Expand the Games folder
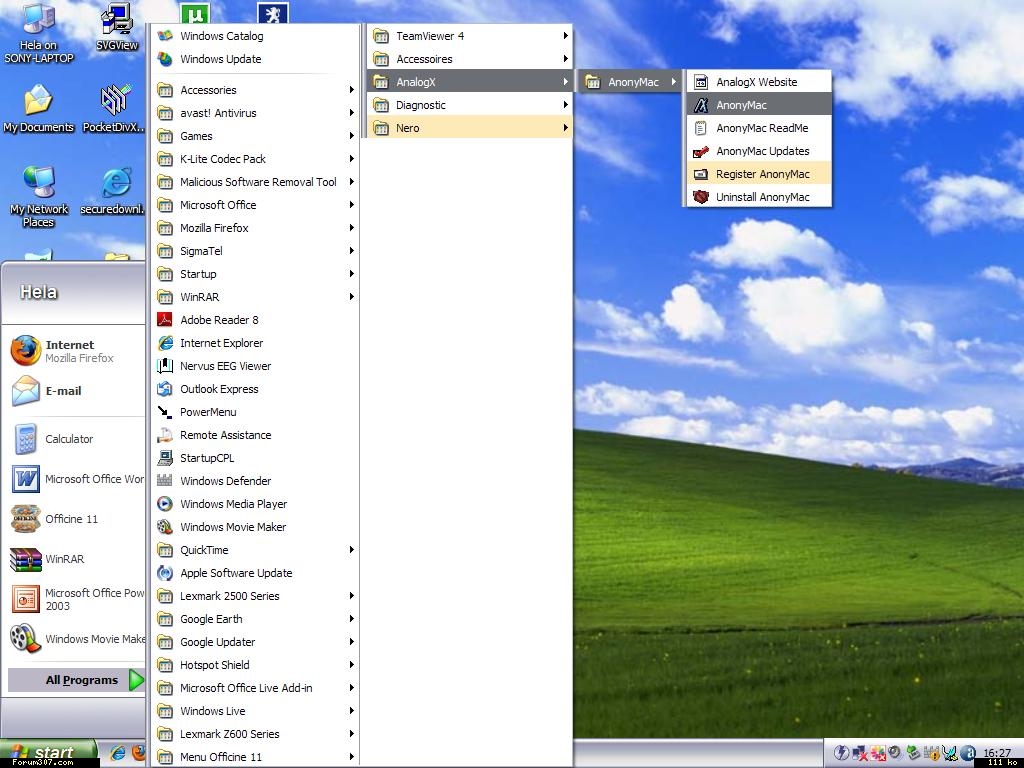This screenshot has width=1024, height=768. point(256,136)
